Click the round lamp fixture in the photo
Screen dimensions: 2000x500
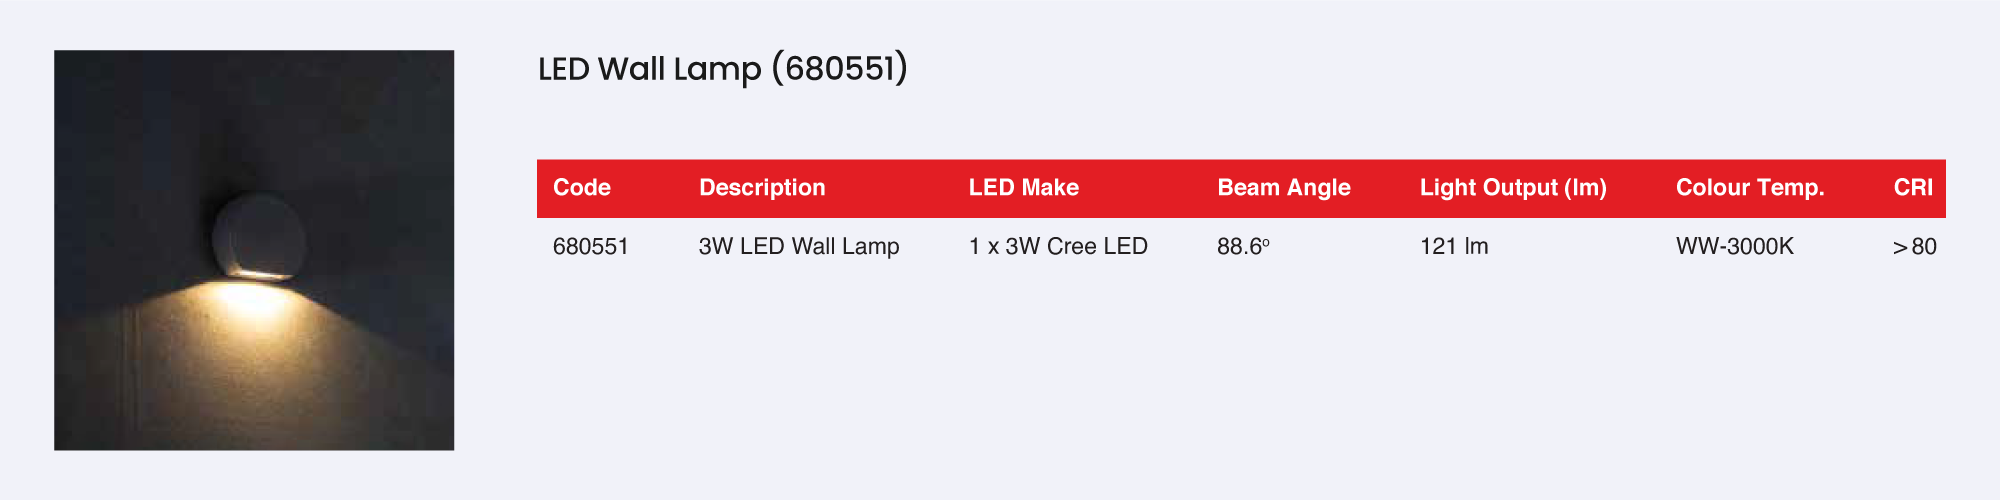258,237
